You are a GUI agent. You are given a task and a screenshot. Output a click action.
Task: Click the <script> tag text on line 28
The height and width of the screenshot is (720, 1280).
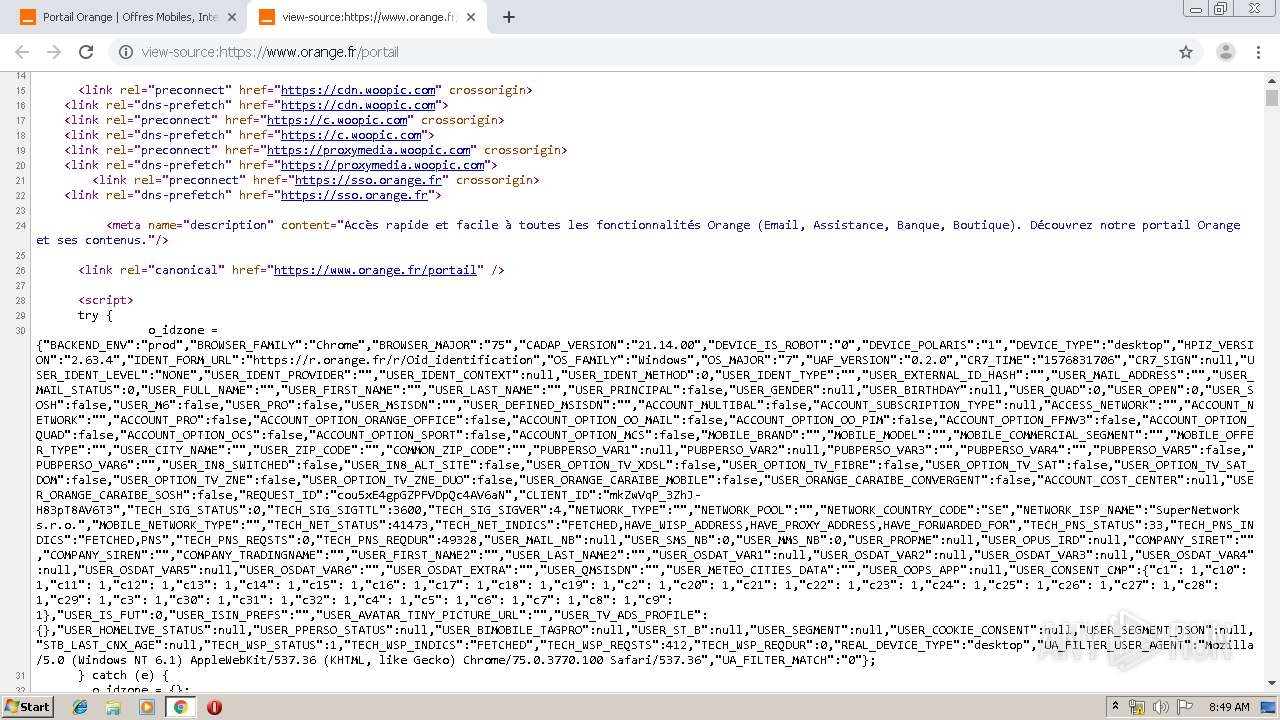tap(106, 300)
